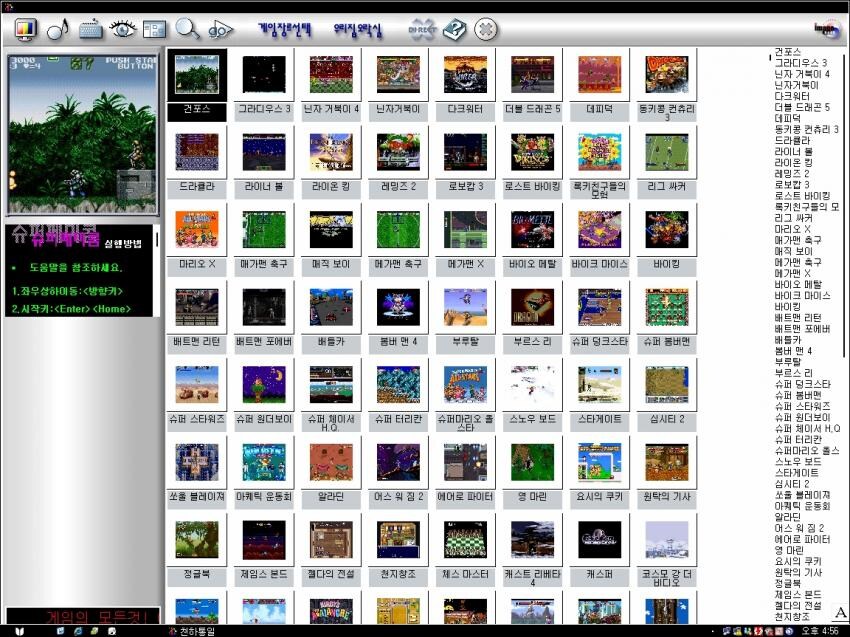Pick the 체스 마스터 thumbnail

click(465, 539)
